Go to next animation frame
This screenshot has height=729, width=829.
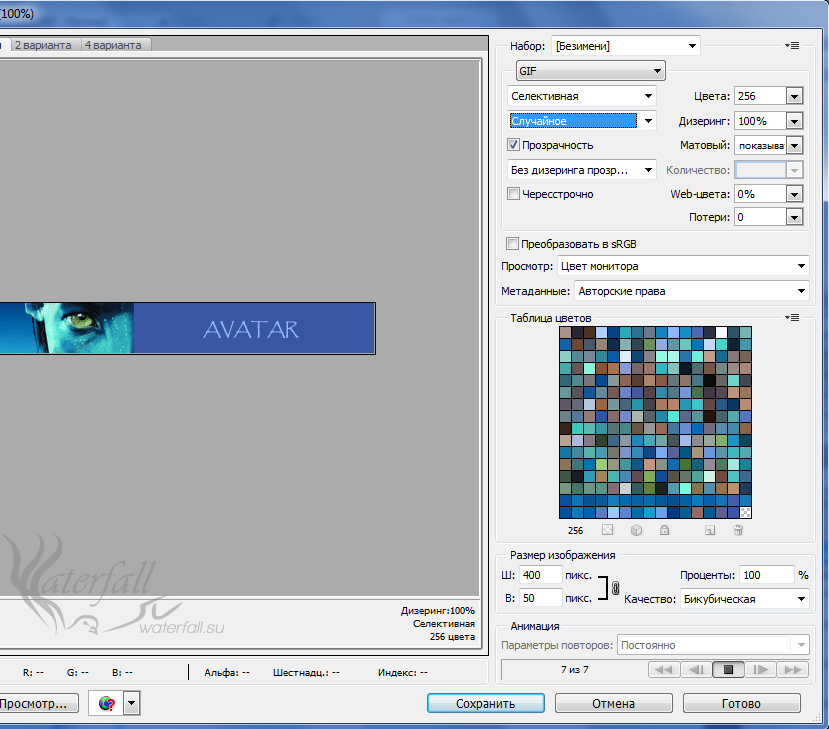click(x=760, y=670)
